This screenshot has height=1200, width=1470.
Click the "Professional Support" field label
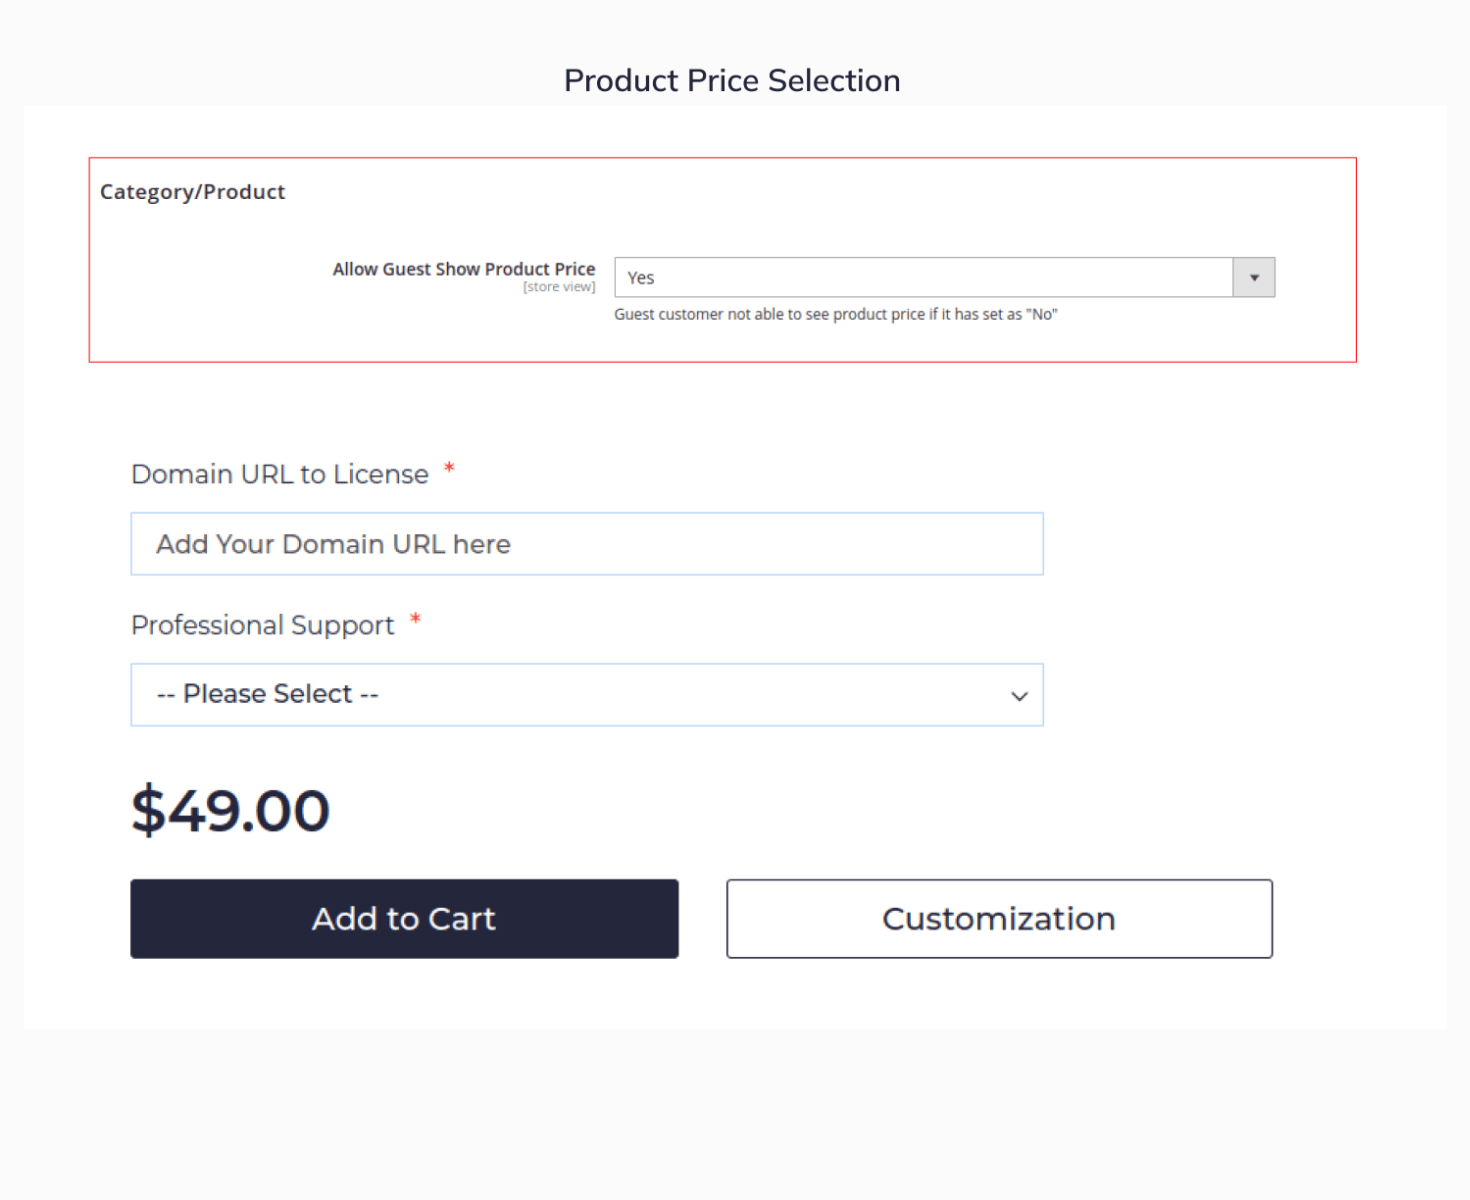click(263, 625)
